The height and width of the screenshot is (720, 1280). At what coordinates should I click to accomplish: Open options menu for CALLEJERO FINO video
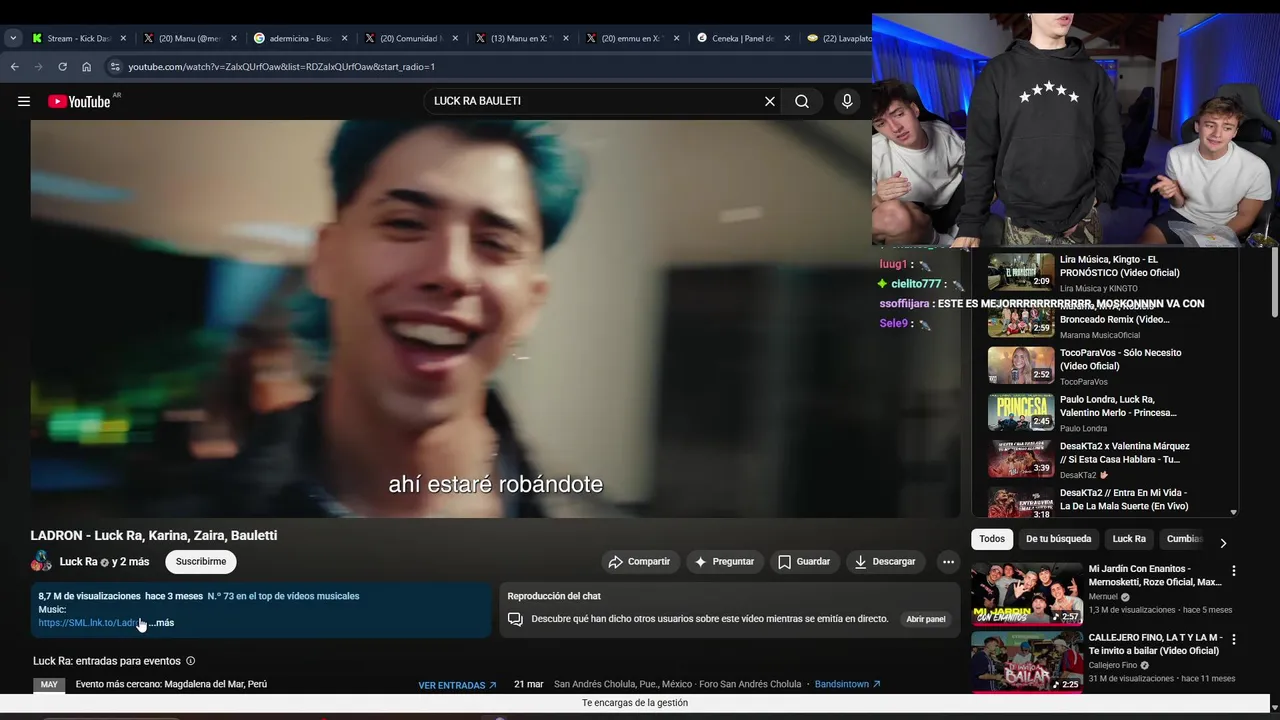click(x=1233, y=639)
